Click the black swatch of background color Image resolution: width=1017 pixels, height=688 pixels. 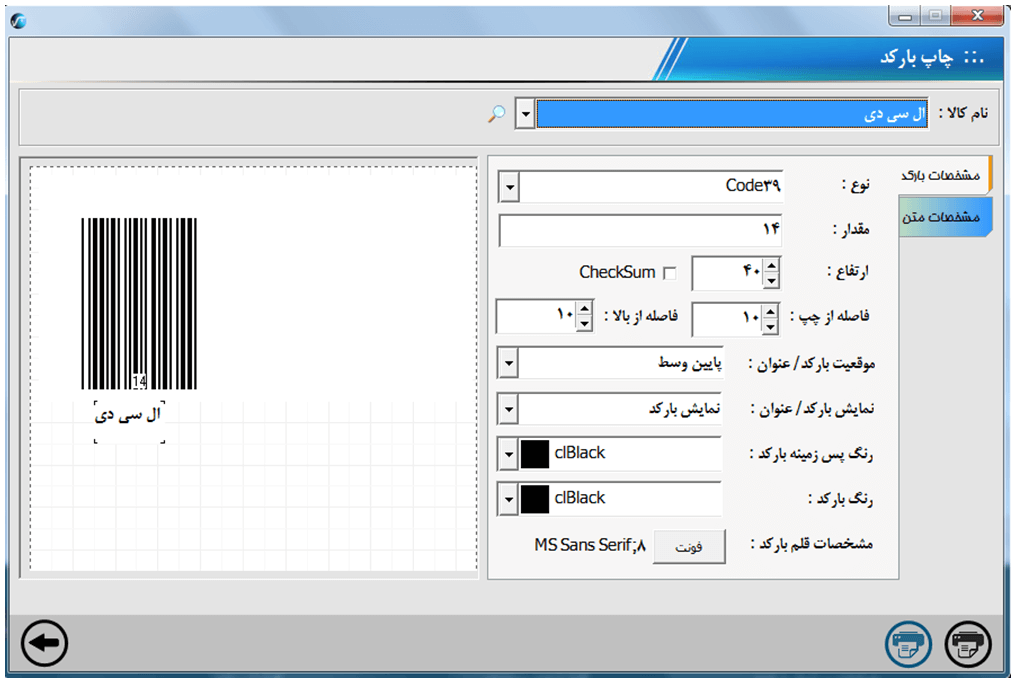point(534,454)
